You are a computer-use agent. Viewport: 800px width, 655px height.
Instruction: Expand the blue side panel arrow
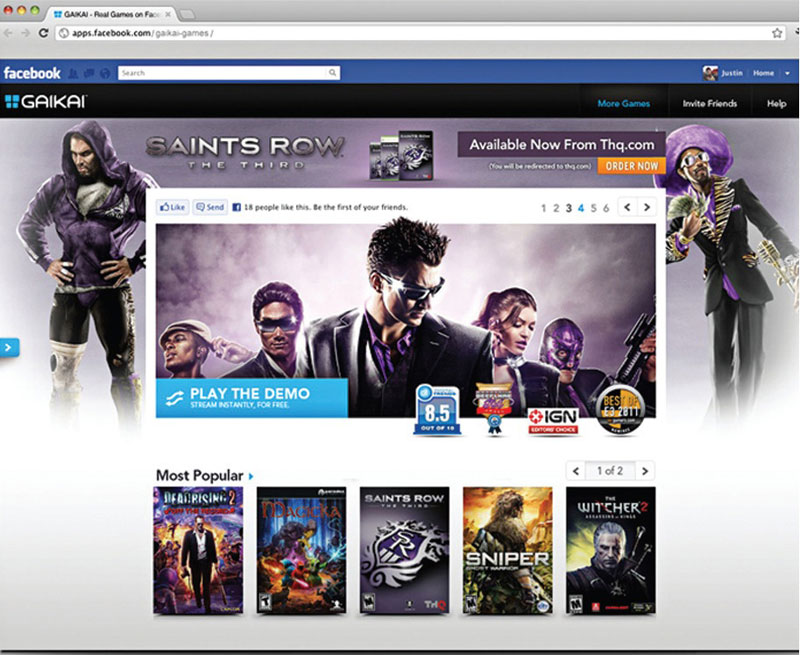pyautogui.click(x=9, y=347)
